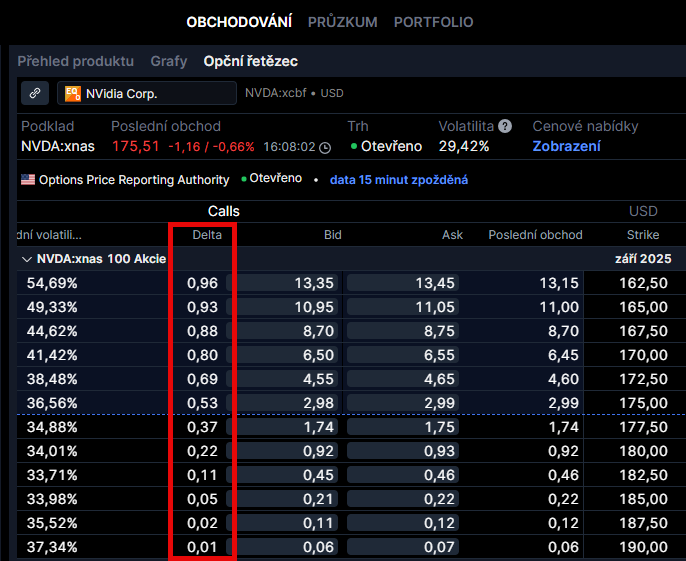Open the Grafy tab
The image size is (686, 561).
coord(169,61)
